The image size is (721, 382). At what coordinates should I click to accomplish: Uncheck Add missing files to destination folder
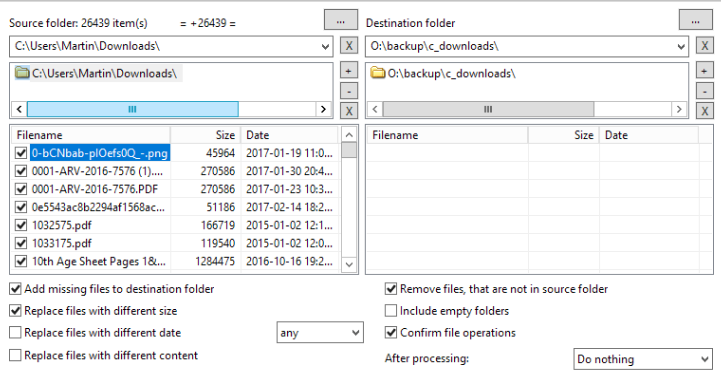pyautogui.click(x=15, y=289)
